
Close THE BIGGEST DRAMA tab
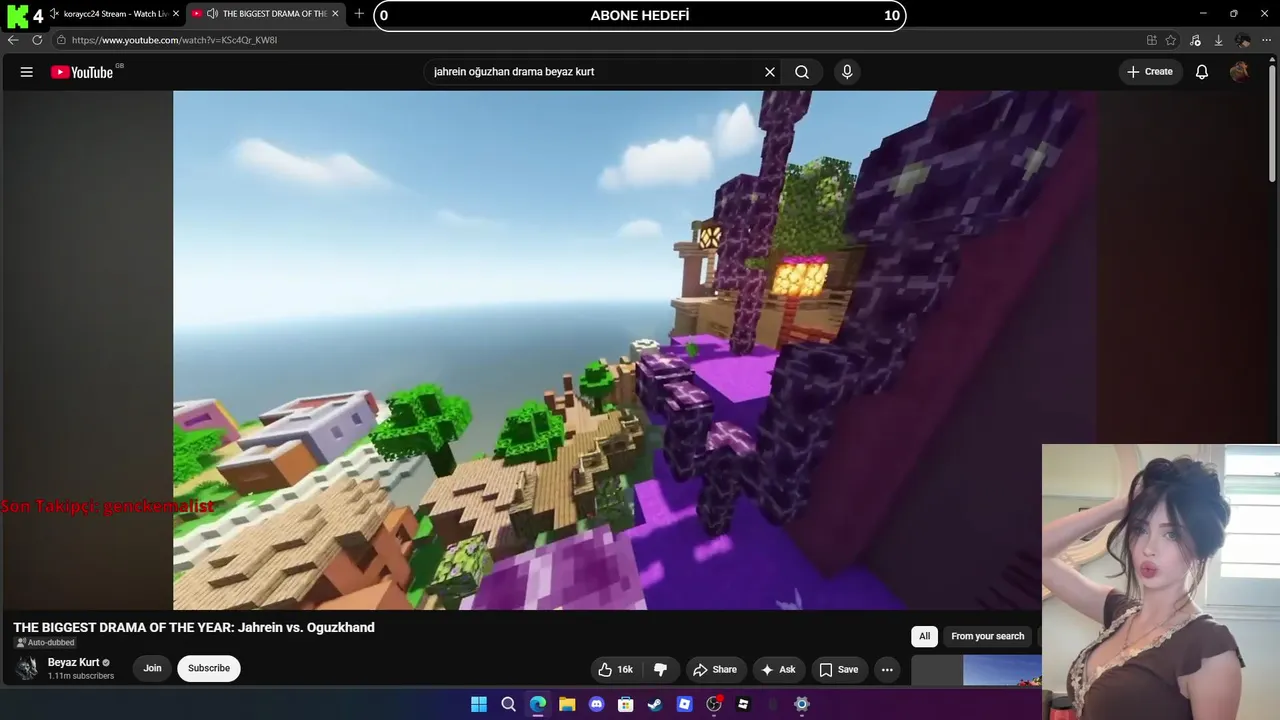[x=335, y=14]
